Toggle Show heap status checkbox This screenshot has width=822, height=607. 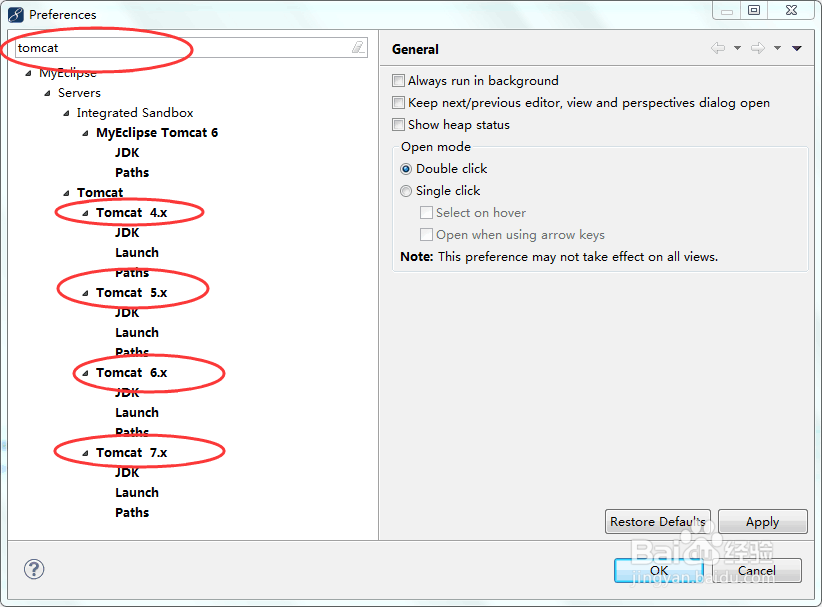click(398, 124)
